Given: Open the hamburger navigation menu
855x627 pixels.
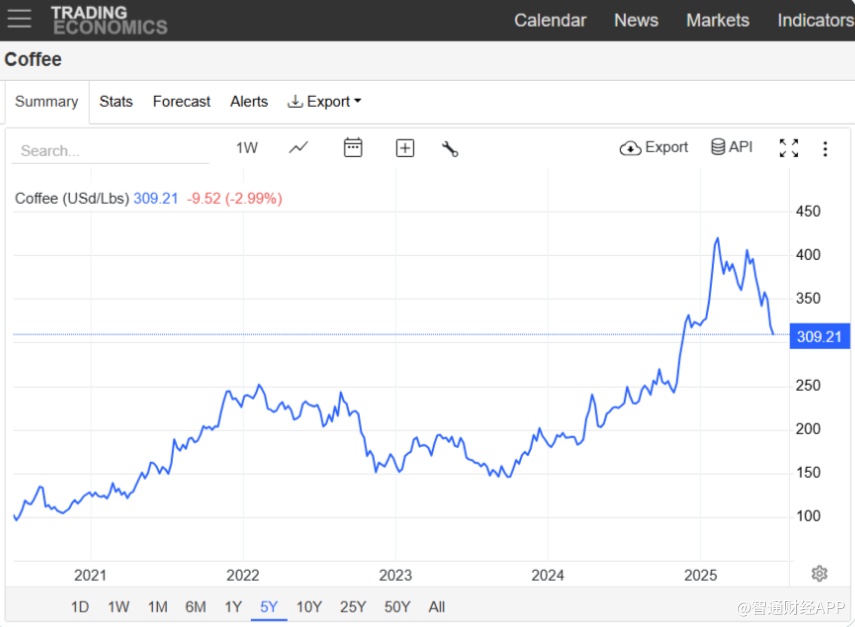Looking at the screenshot, I should [x=19, y=19].
